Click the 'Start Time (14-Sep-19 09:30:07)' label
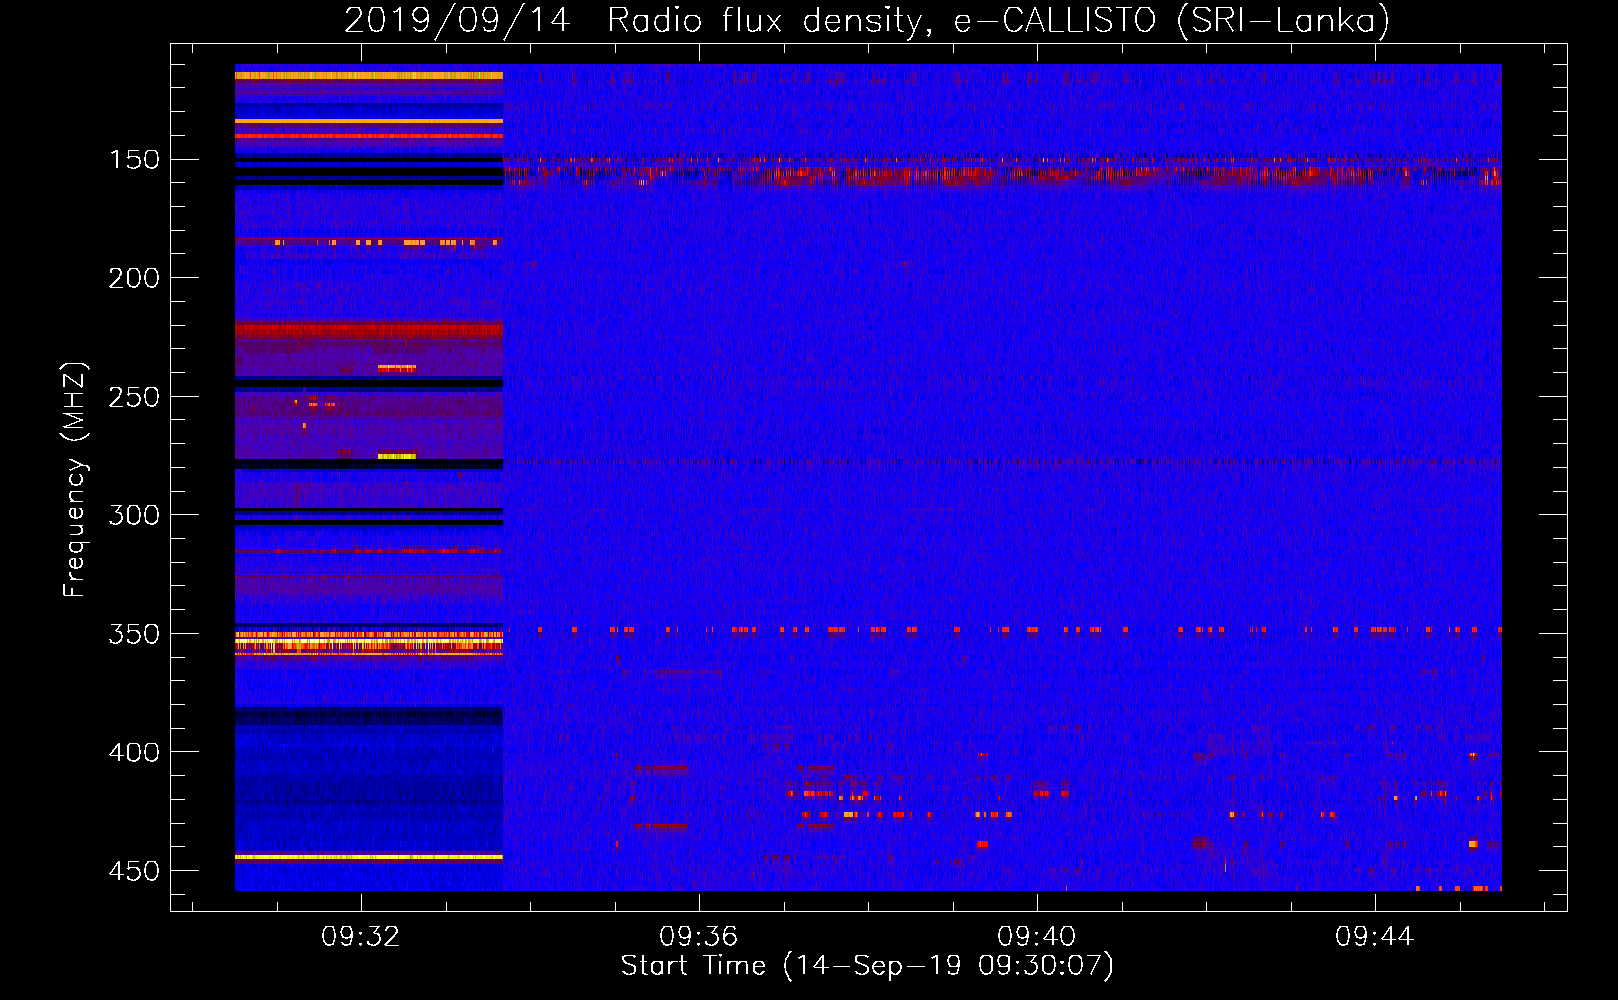1618x1000 pixels. click(867, 966)
